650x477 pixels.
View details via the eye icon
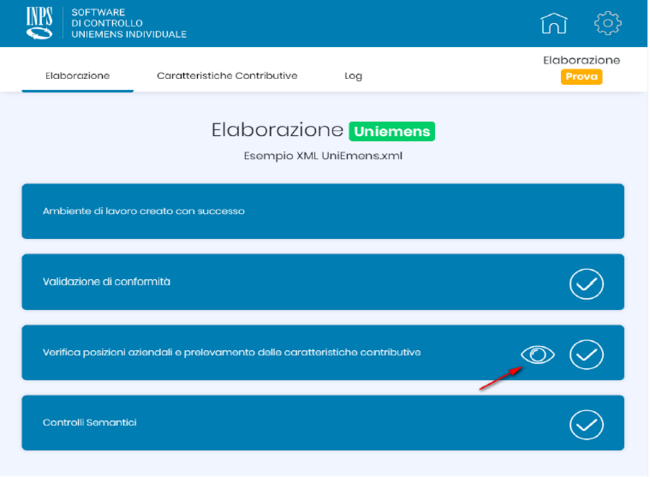[537, 354]
